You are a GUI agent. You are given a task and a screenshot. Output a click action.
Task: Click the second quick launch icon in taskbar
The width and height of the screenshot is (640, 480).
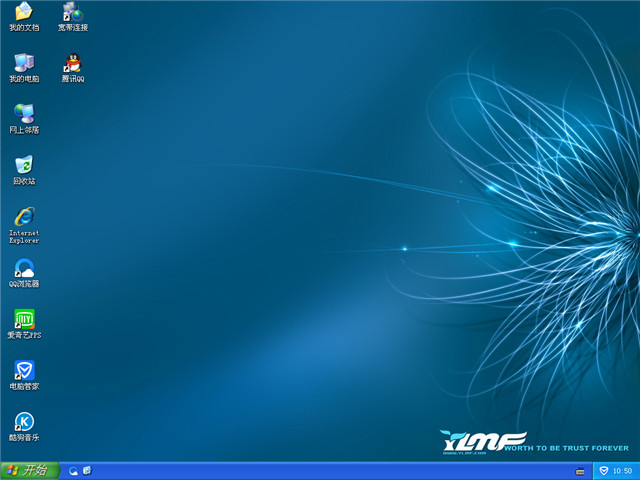pos(87,471)
